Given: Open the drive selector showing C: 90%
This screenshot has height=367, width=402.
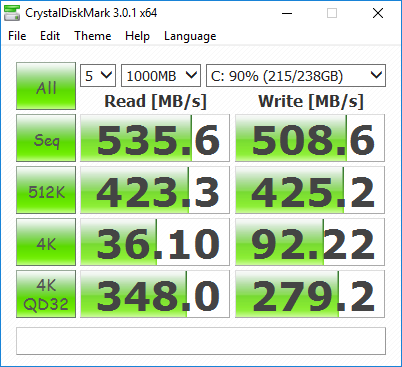Looking at the screenshot, I should click(x=296, y=76).
